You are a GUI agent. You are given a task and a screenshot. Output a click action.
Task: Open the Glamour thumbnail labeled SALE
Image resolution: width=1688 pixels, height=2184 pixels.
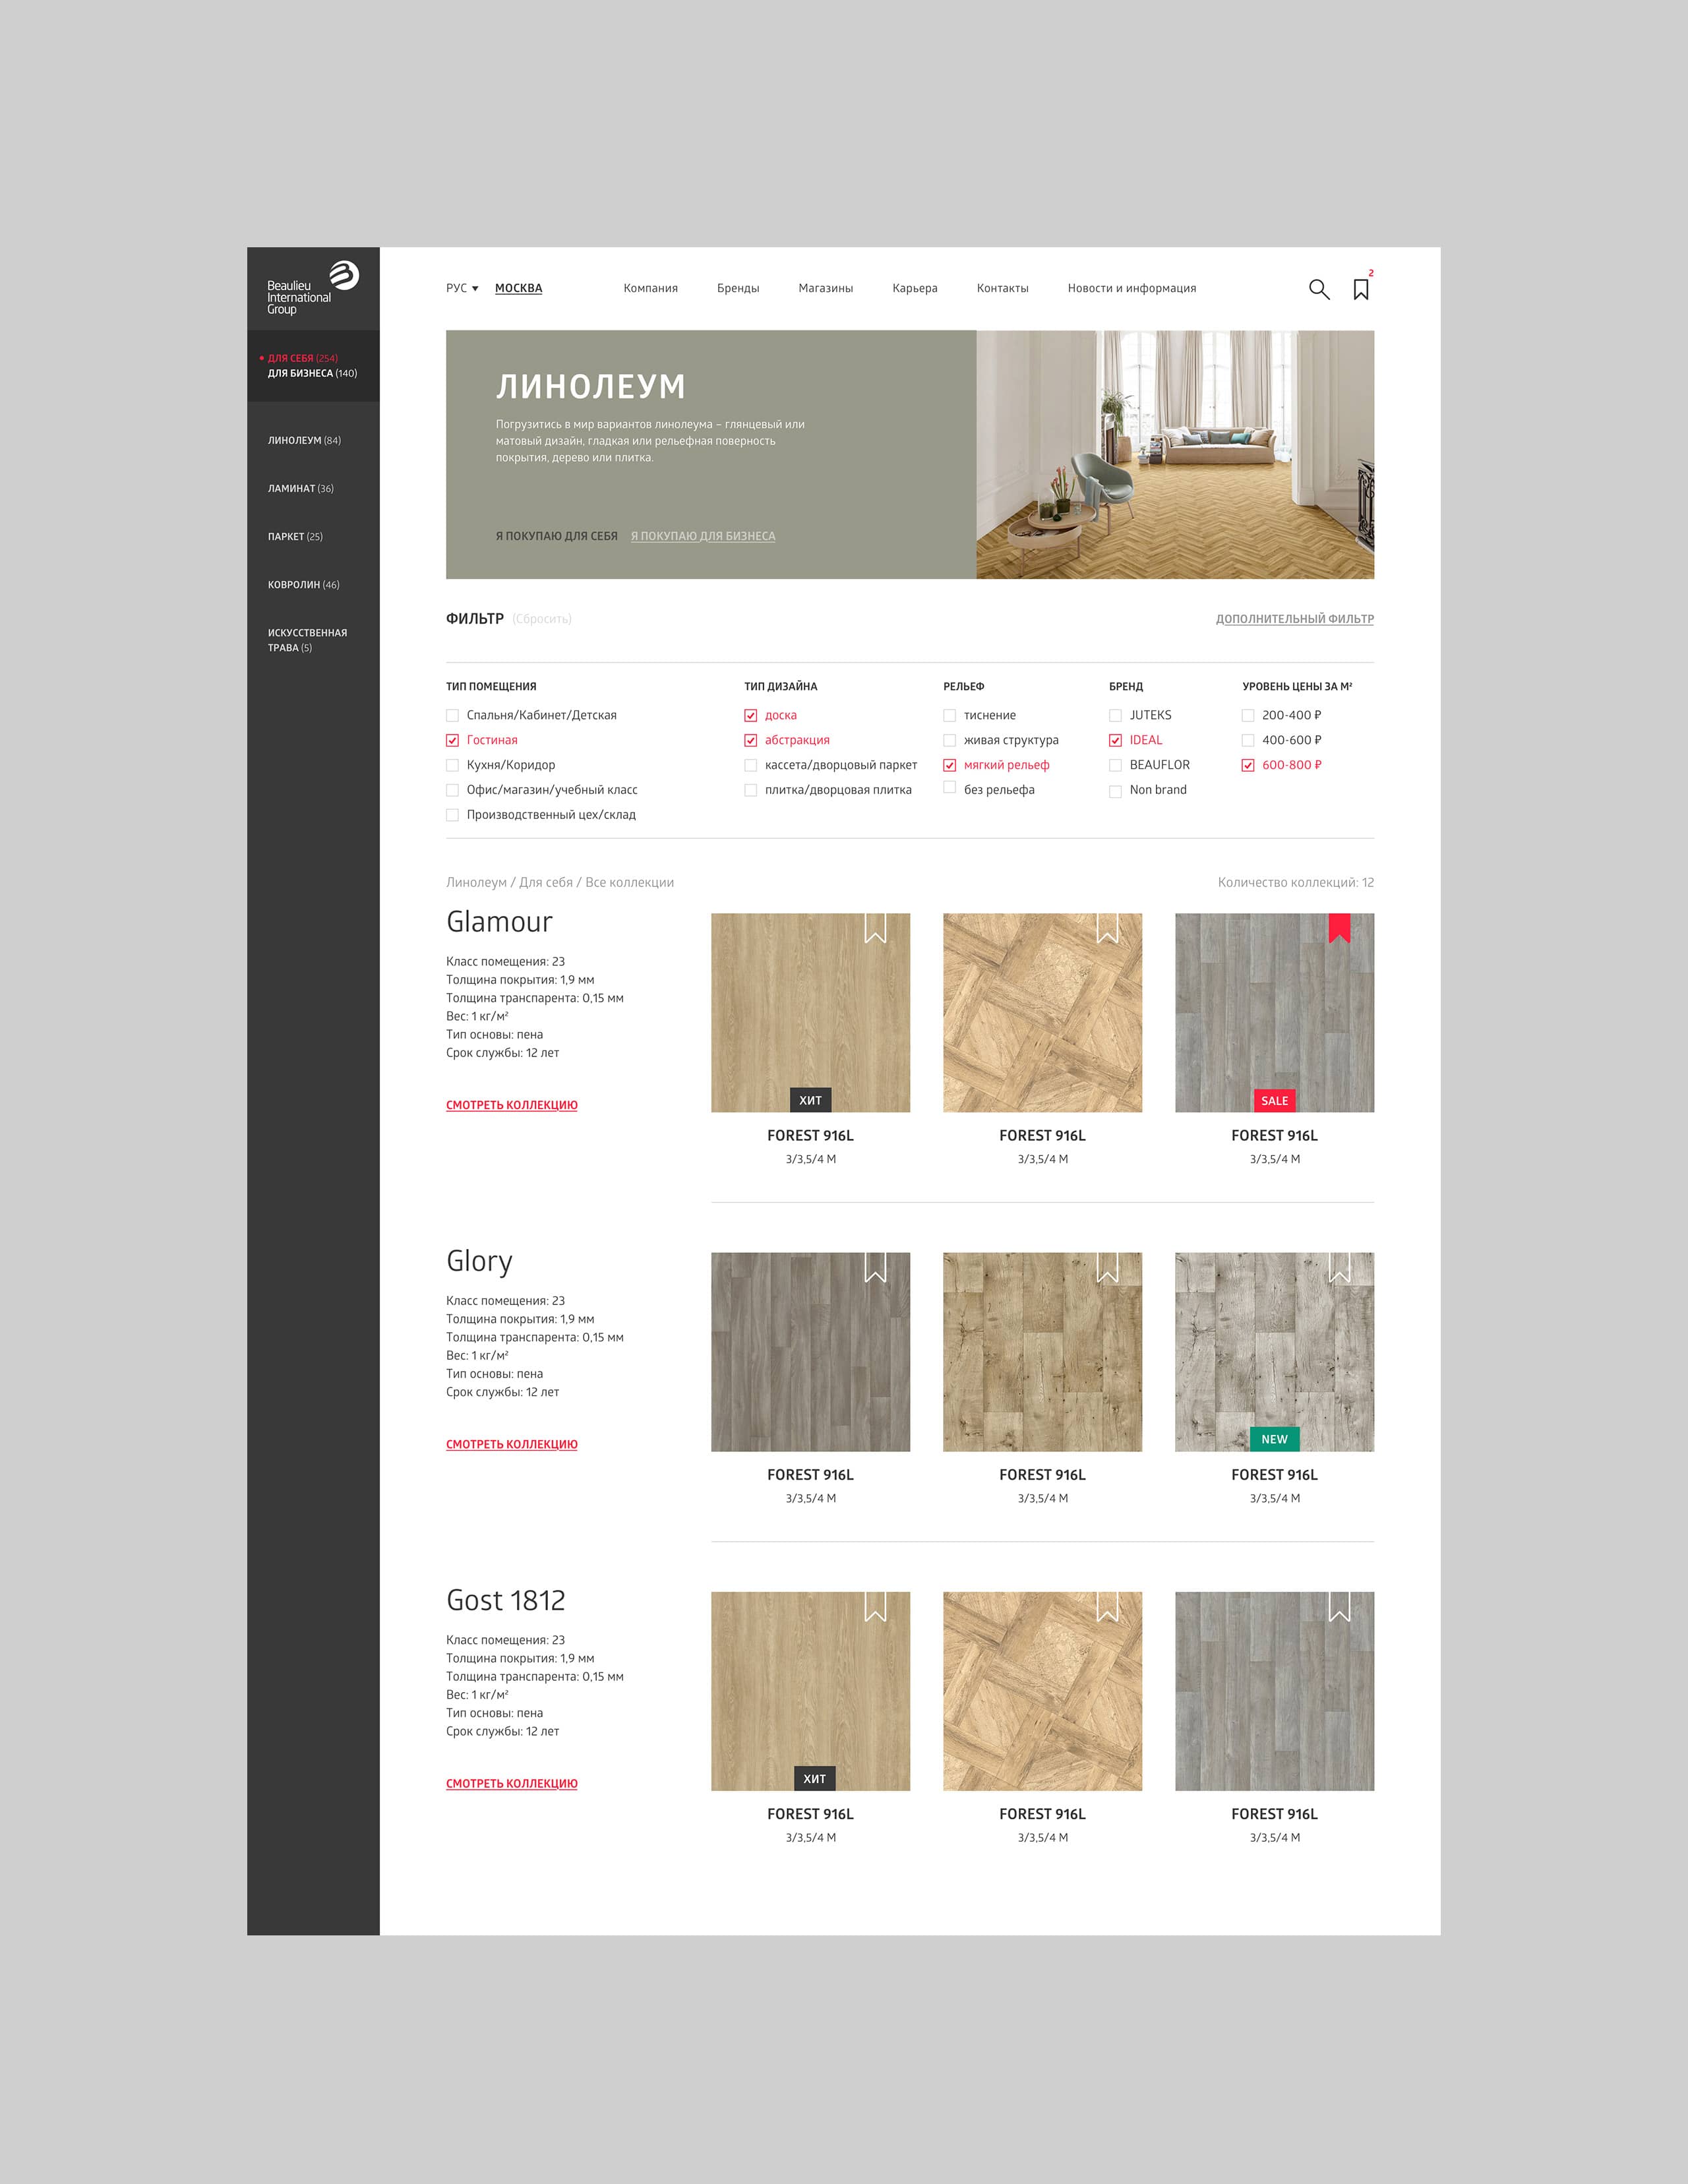[x=1274, y=1012]
